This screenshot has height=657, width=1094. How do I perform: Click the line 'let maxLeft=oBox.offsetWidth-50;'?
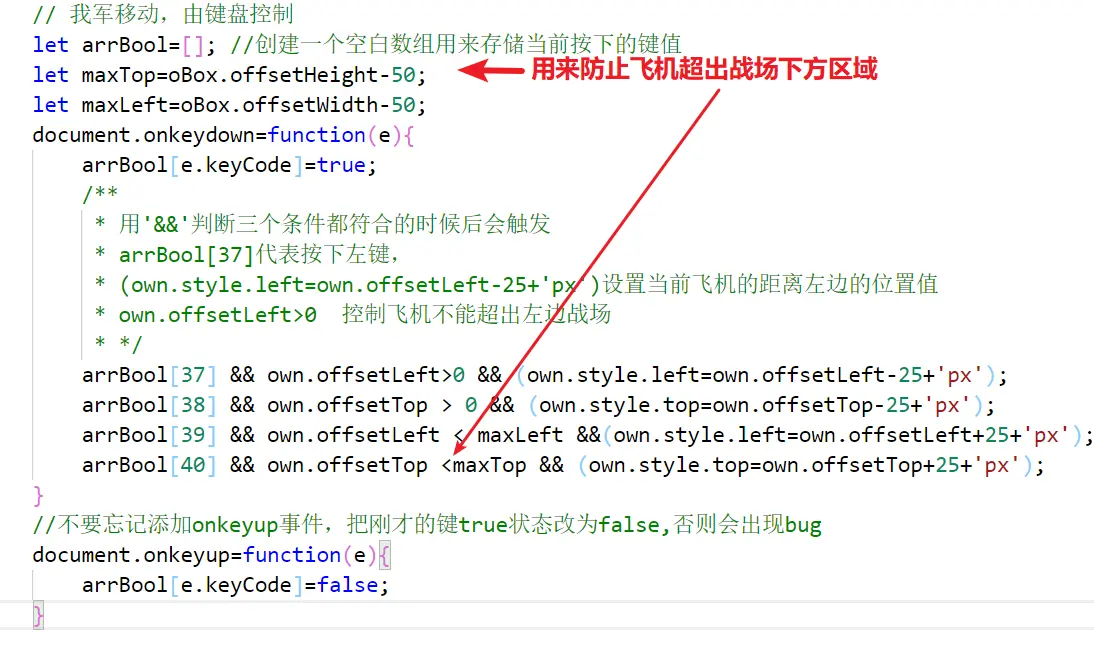229,105
